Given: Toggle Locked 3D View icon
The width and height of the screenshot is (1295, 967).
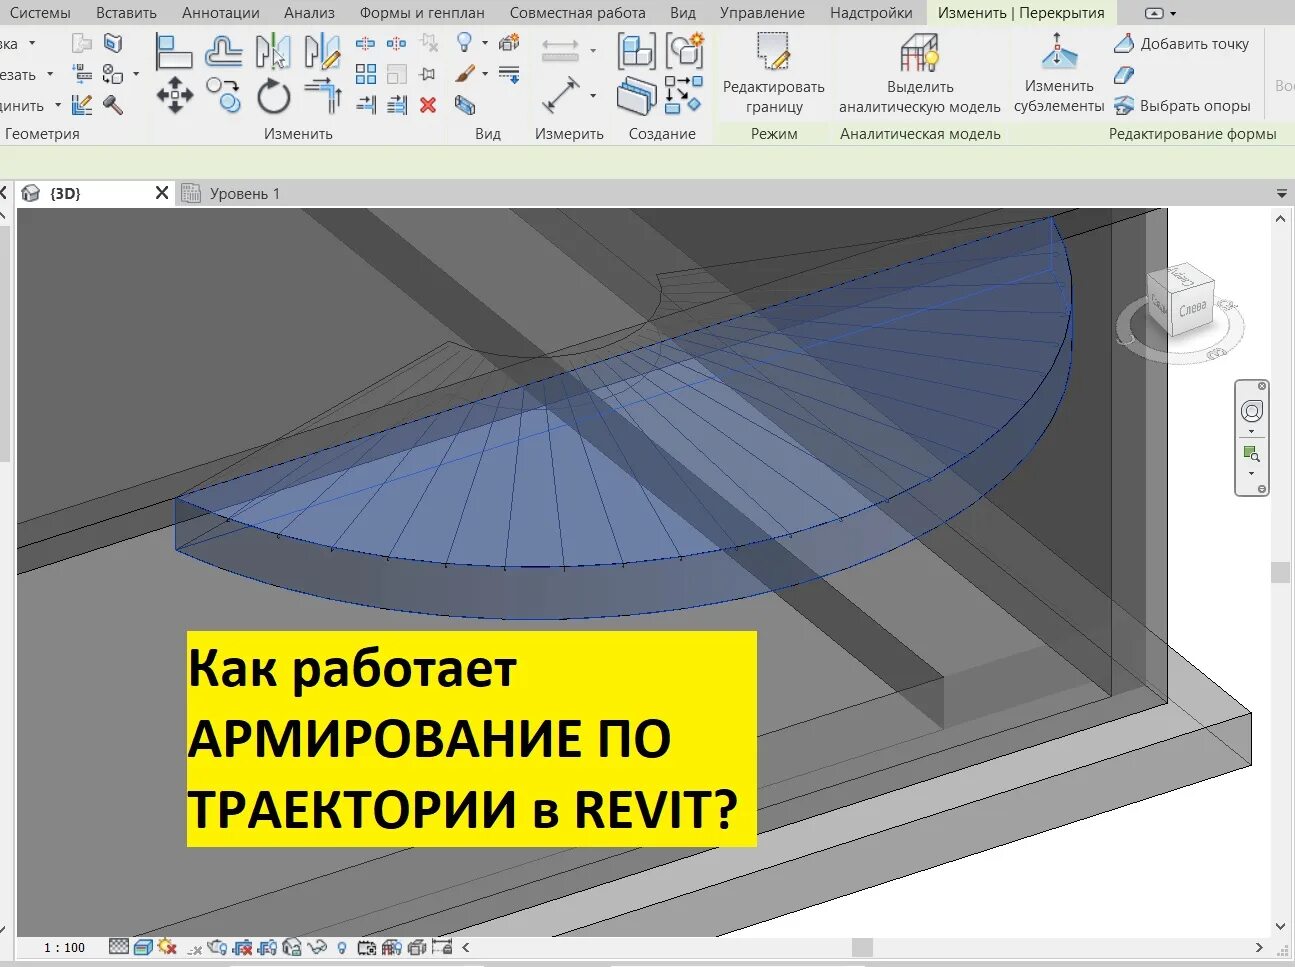Looking at the screenshot, I should (x=292, y=947).
